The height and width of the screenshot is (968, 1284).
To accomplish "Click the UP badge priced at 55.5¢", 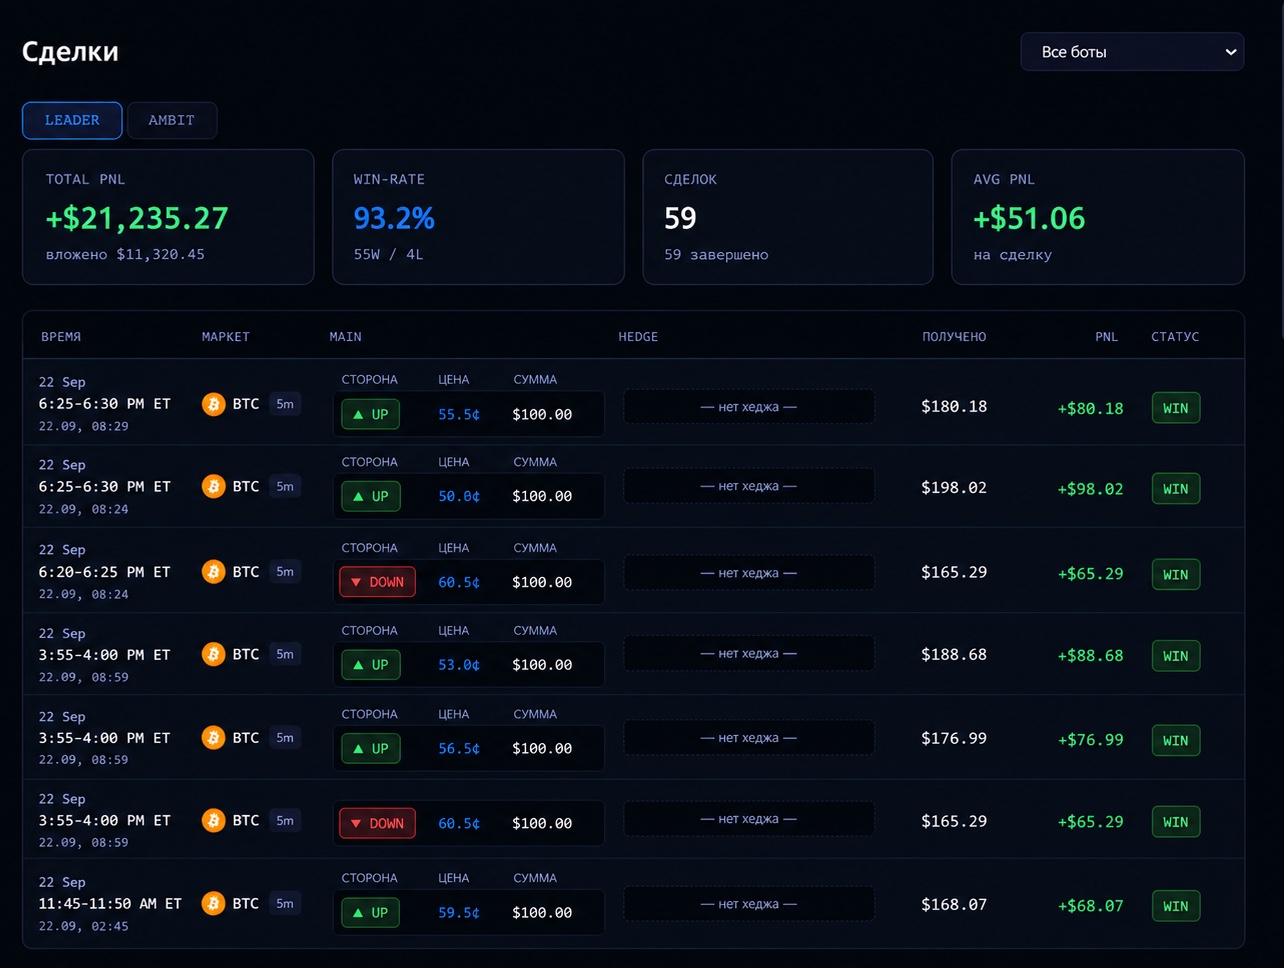I will tap(370, 414).
